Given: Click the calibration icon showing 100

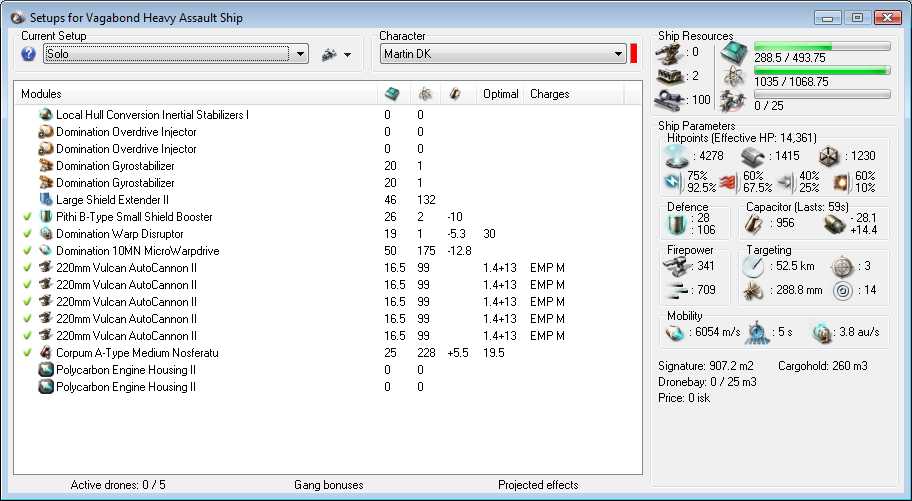Looking at the screenshot, I should pyautogui.click(x=669, y=100).
